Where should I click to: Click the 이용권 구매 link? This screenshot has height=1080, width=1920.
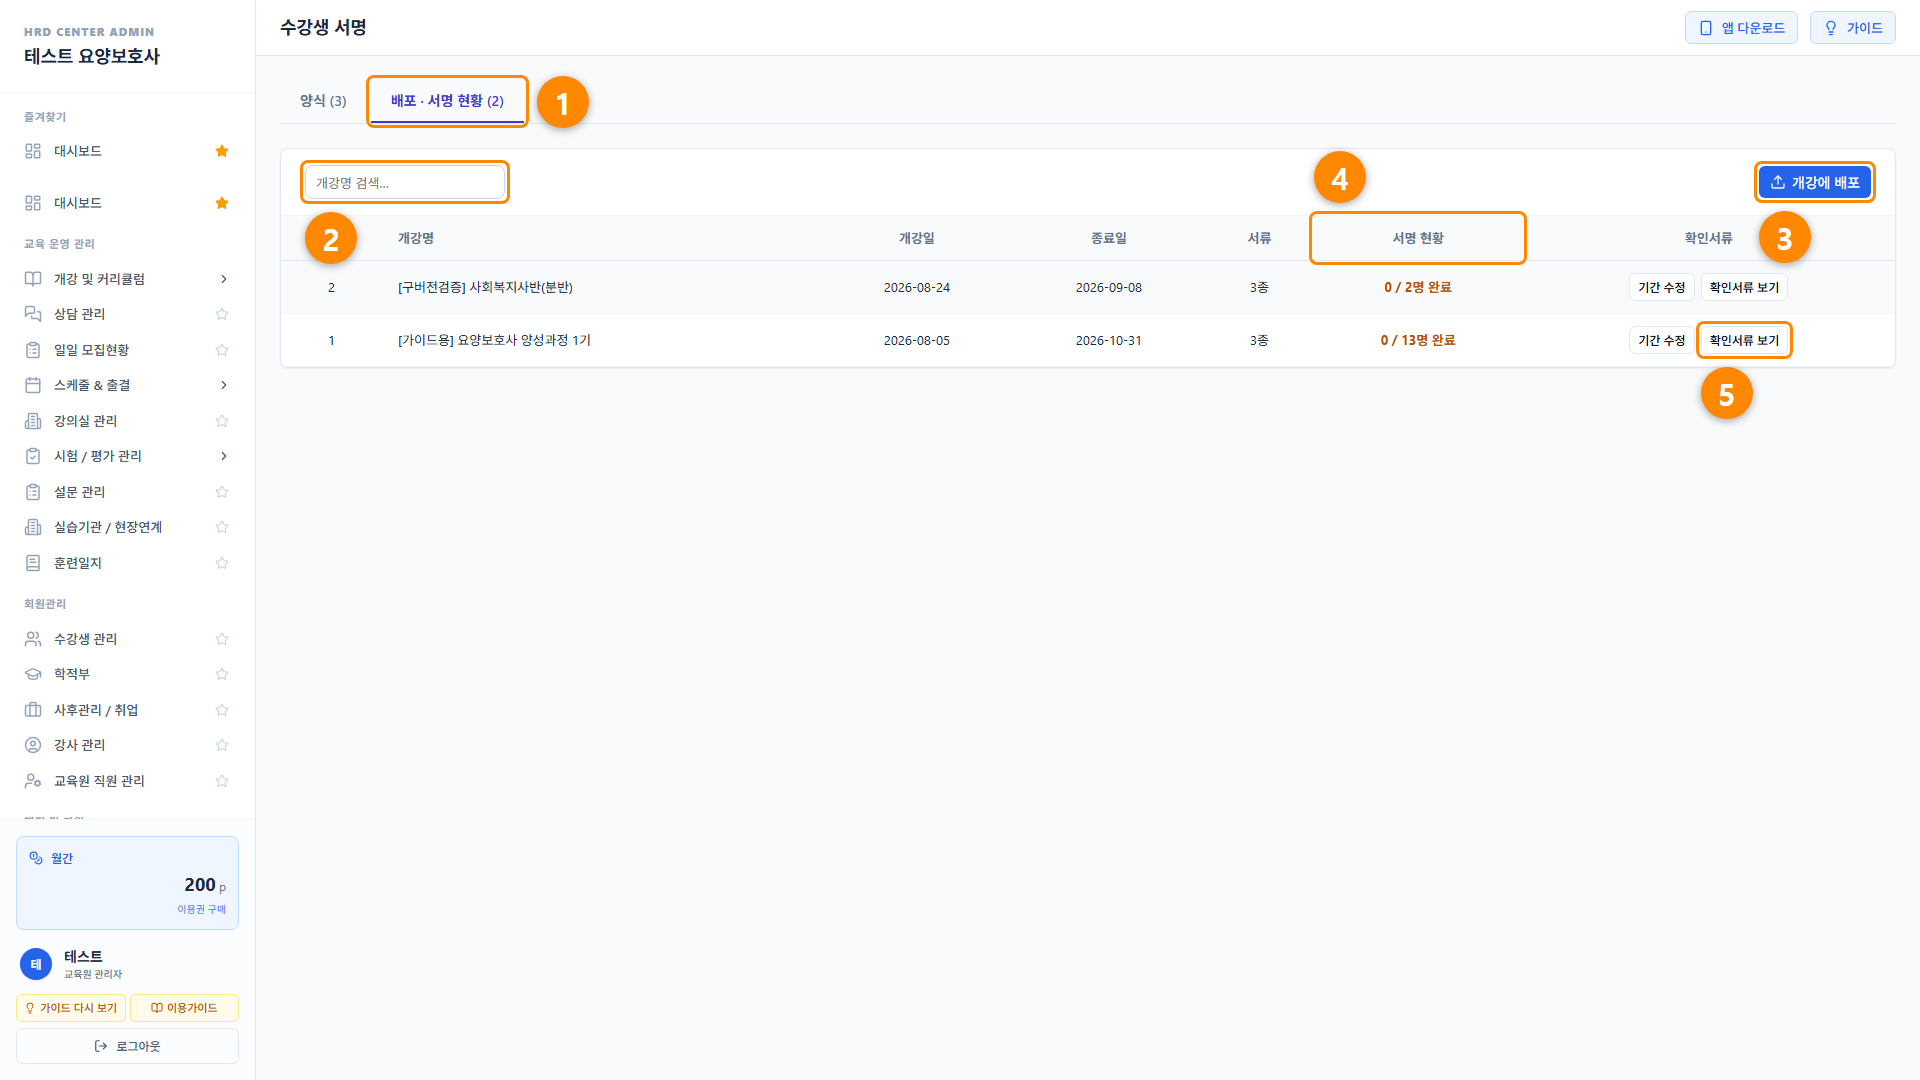click(x=201, y=909)
